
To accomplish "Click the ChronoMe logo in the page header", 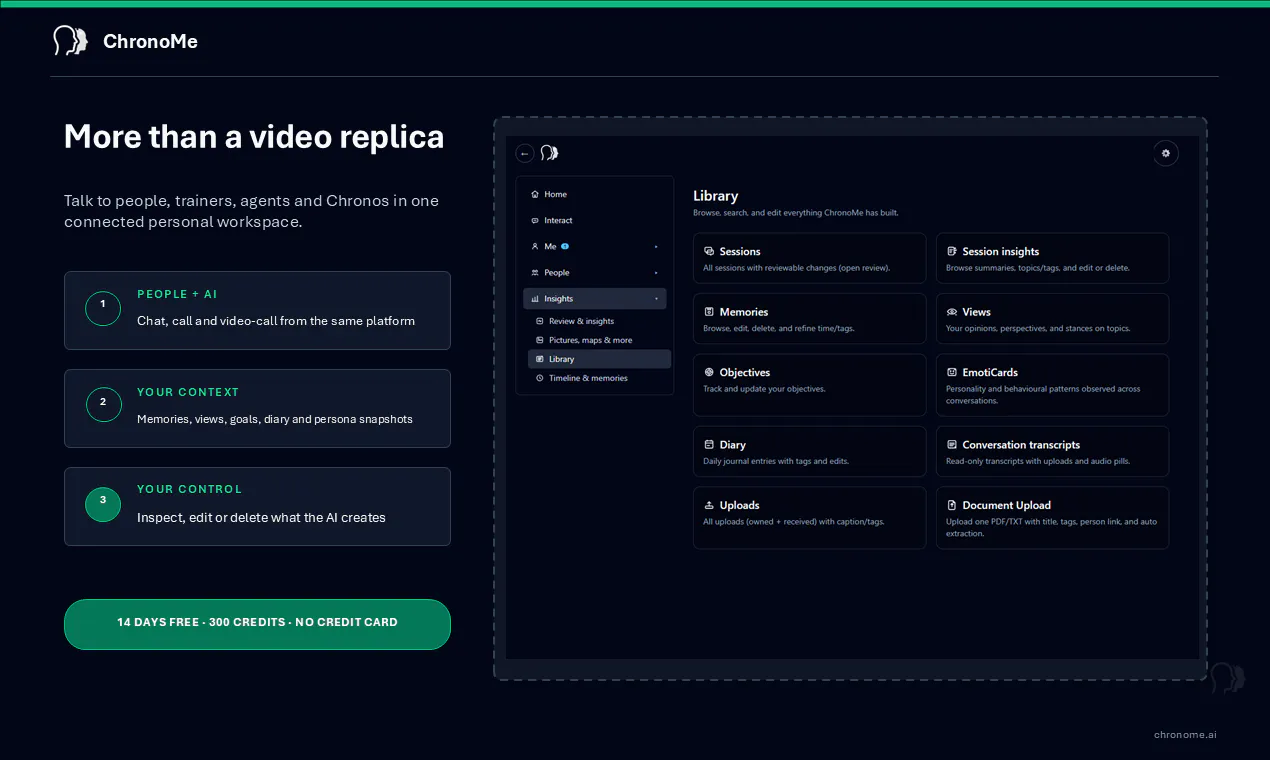I will pos(70,41).
